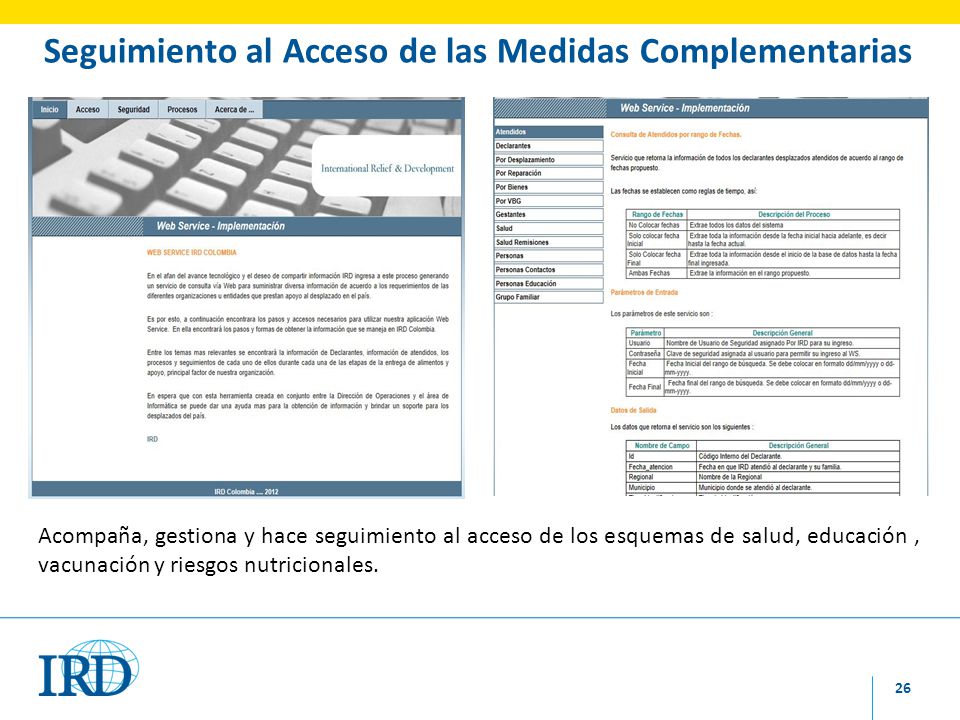Screen dimensions: 960x720
Task: Click the Parámetro column header
Action: pyautogui.click(x=645, y=333)
